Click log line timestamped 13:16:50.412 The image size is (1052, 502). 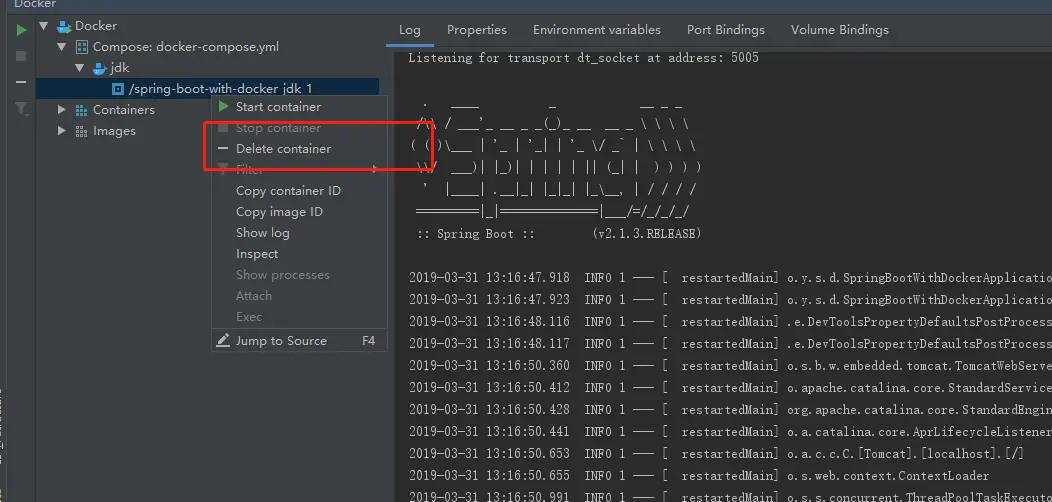730,388
